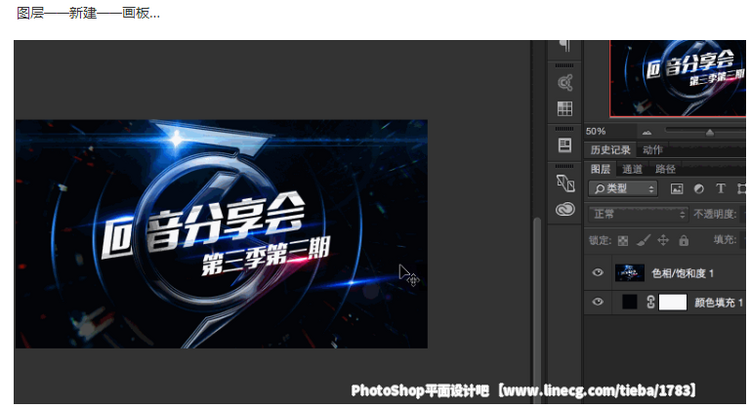The width and height of the screenshot is (750, 409).
Task: Filter layers by text type
Action: (x=720, y=188)
